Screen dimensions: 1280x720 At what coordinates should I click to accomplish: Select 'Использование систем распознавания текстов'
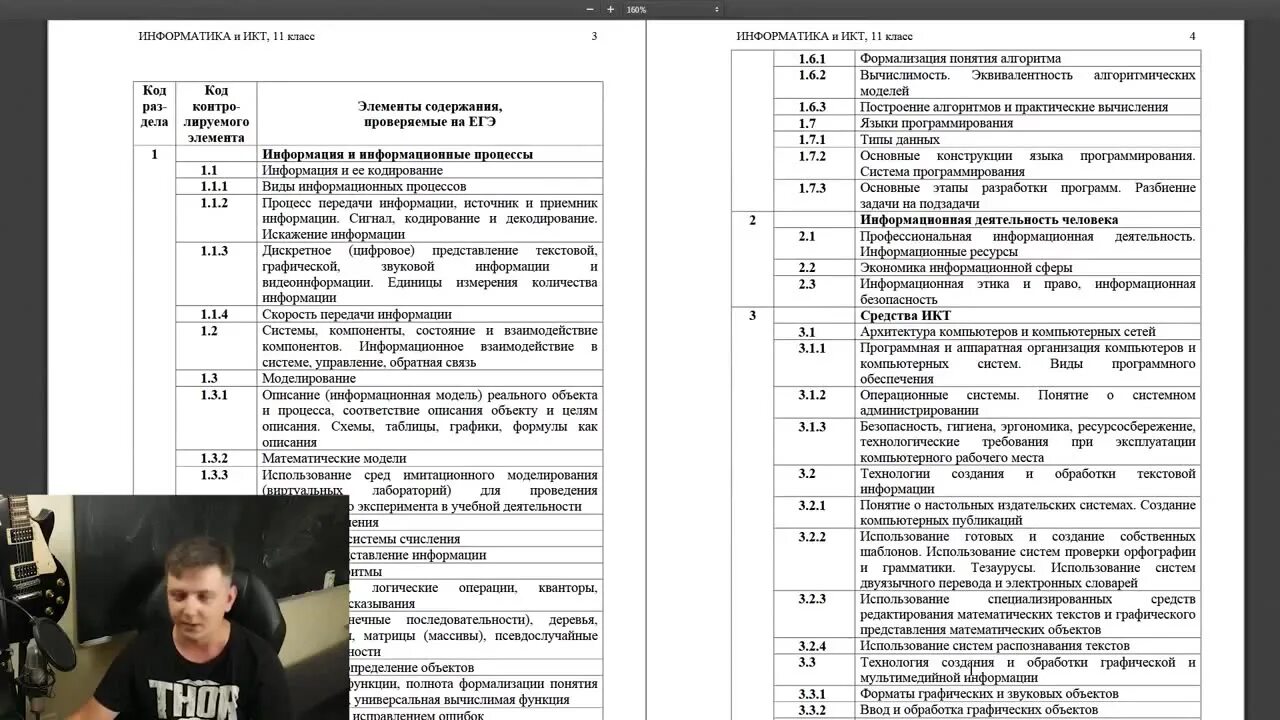tap(995, 646)
